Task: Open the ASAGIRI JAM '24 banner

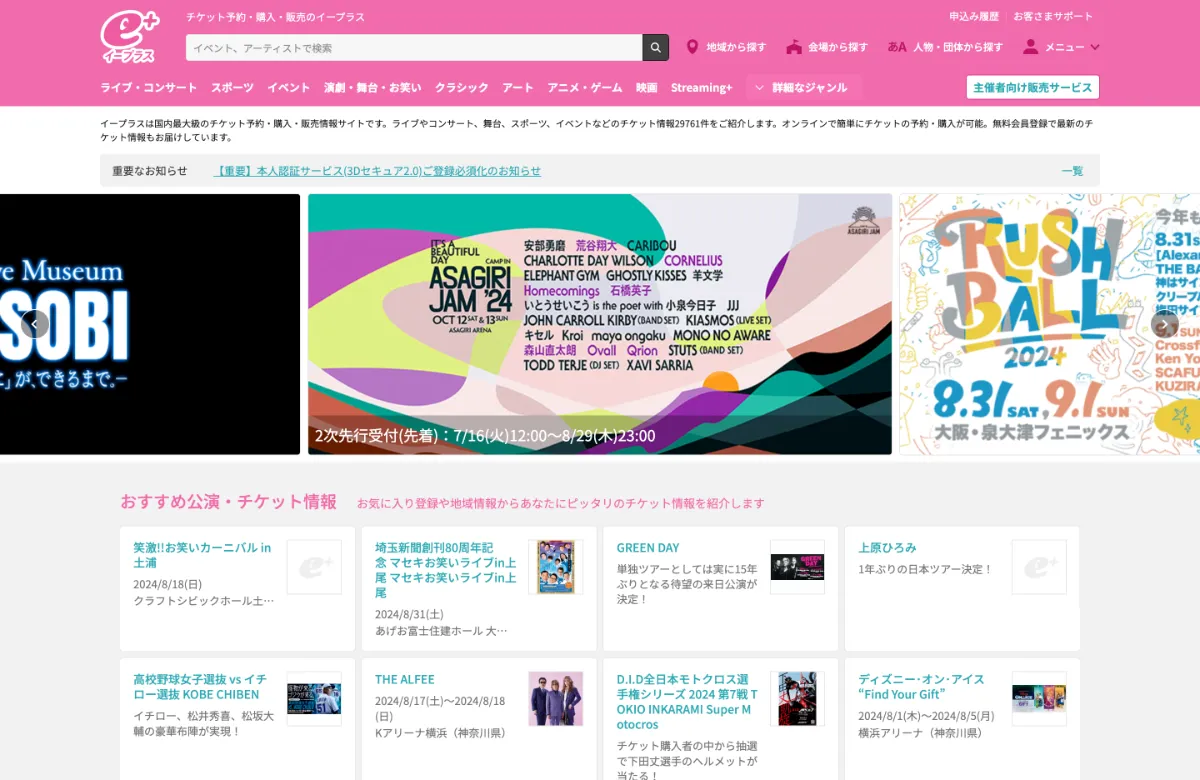Action: click(x=600, y=324)
